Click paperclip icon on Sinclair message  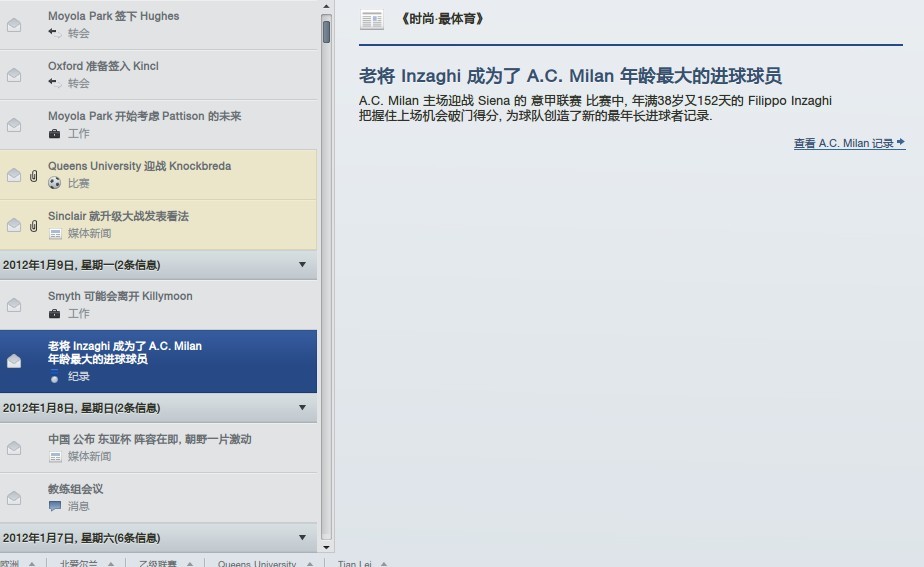click(x=34, y=226)
